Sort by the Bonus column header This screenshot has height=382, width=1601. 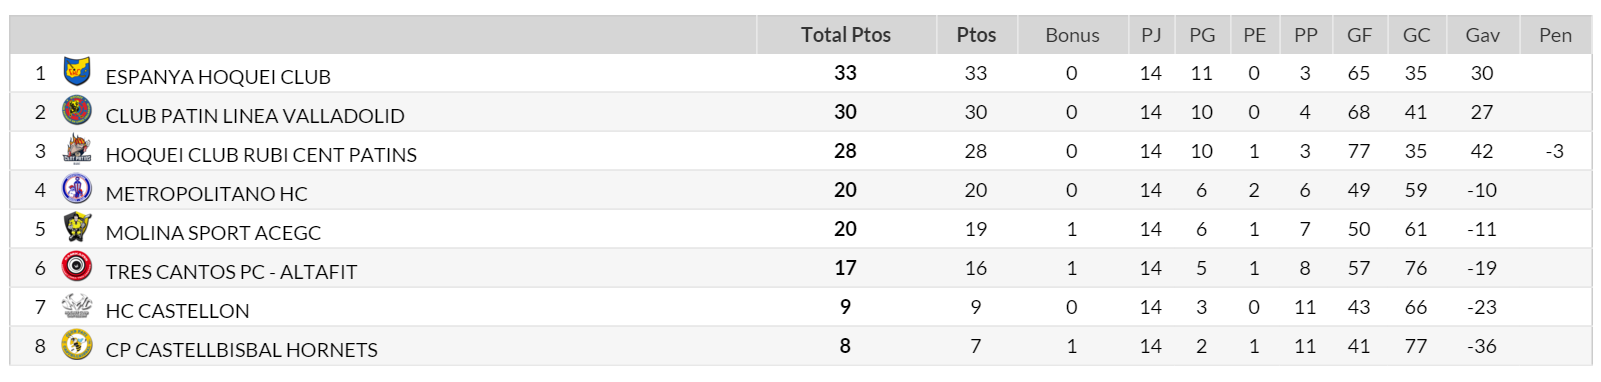pyautogui.click(x=1072, y=35)
